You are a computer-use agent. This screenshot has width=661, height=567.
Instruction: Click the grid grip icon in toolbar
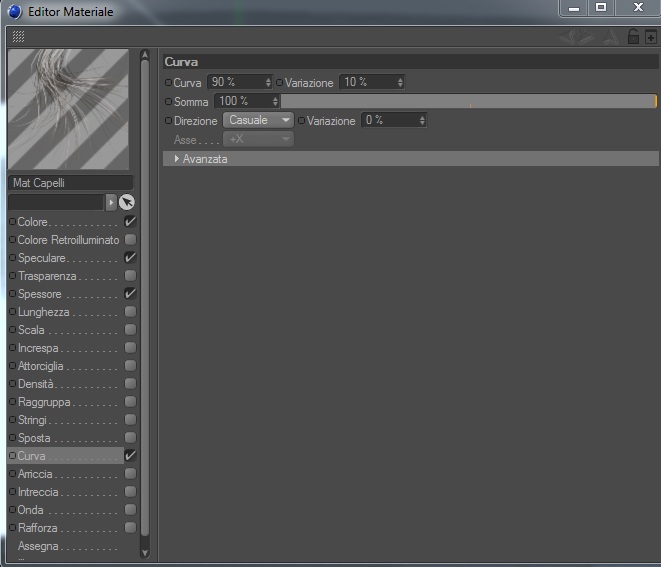click(18, 37)
